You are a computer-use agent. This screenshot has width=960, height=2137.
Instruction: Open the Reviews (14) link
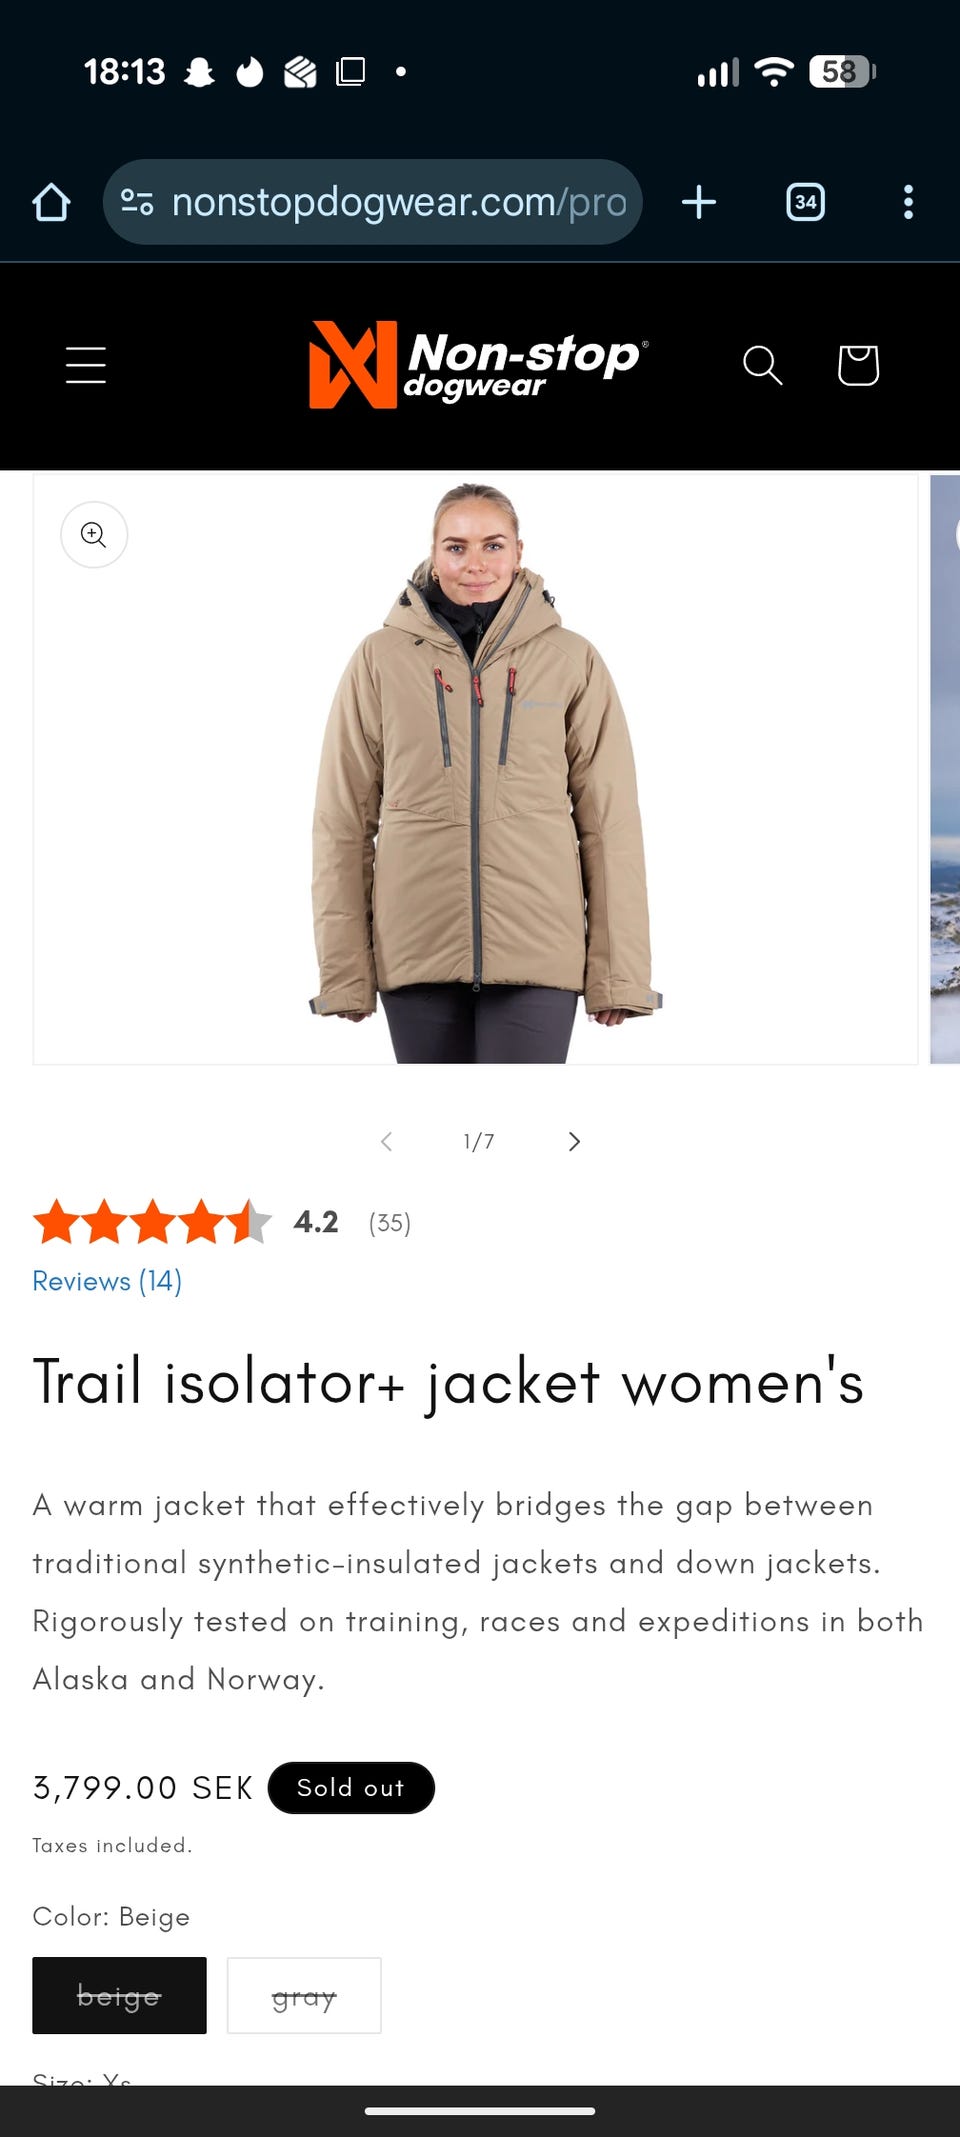pos(107,1281)
